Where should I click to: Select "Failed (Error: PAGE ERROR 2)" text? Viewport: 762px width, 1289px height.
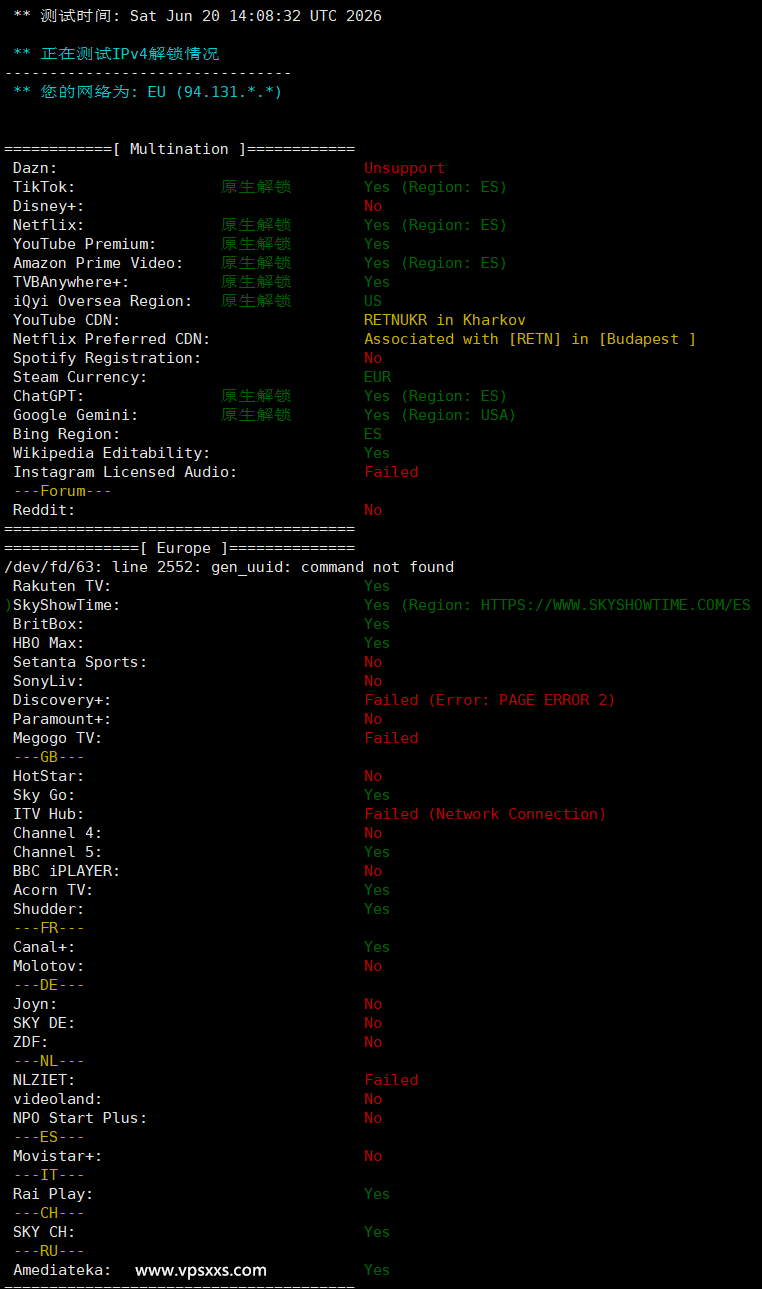click(490, 700)
